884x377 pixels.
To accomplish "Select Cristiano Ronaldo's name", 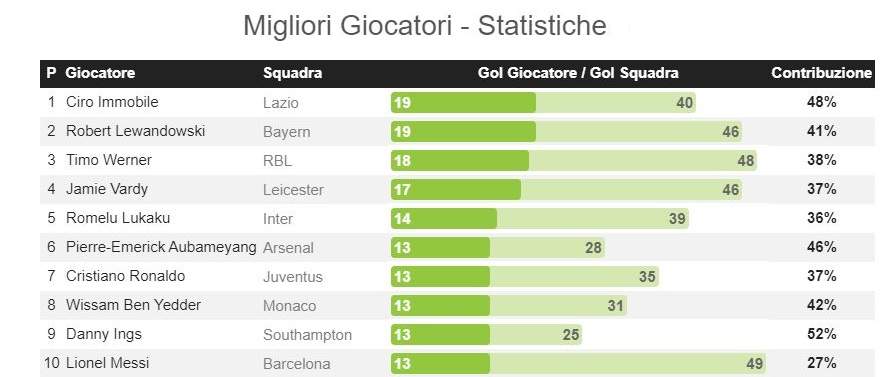I will (126, 276).
